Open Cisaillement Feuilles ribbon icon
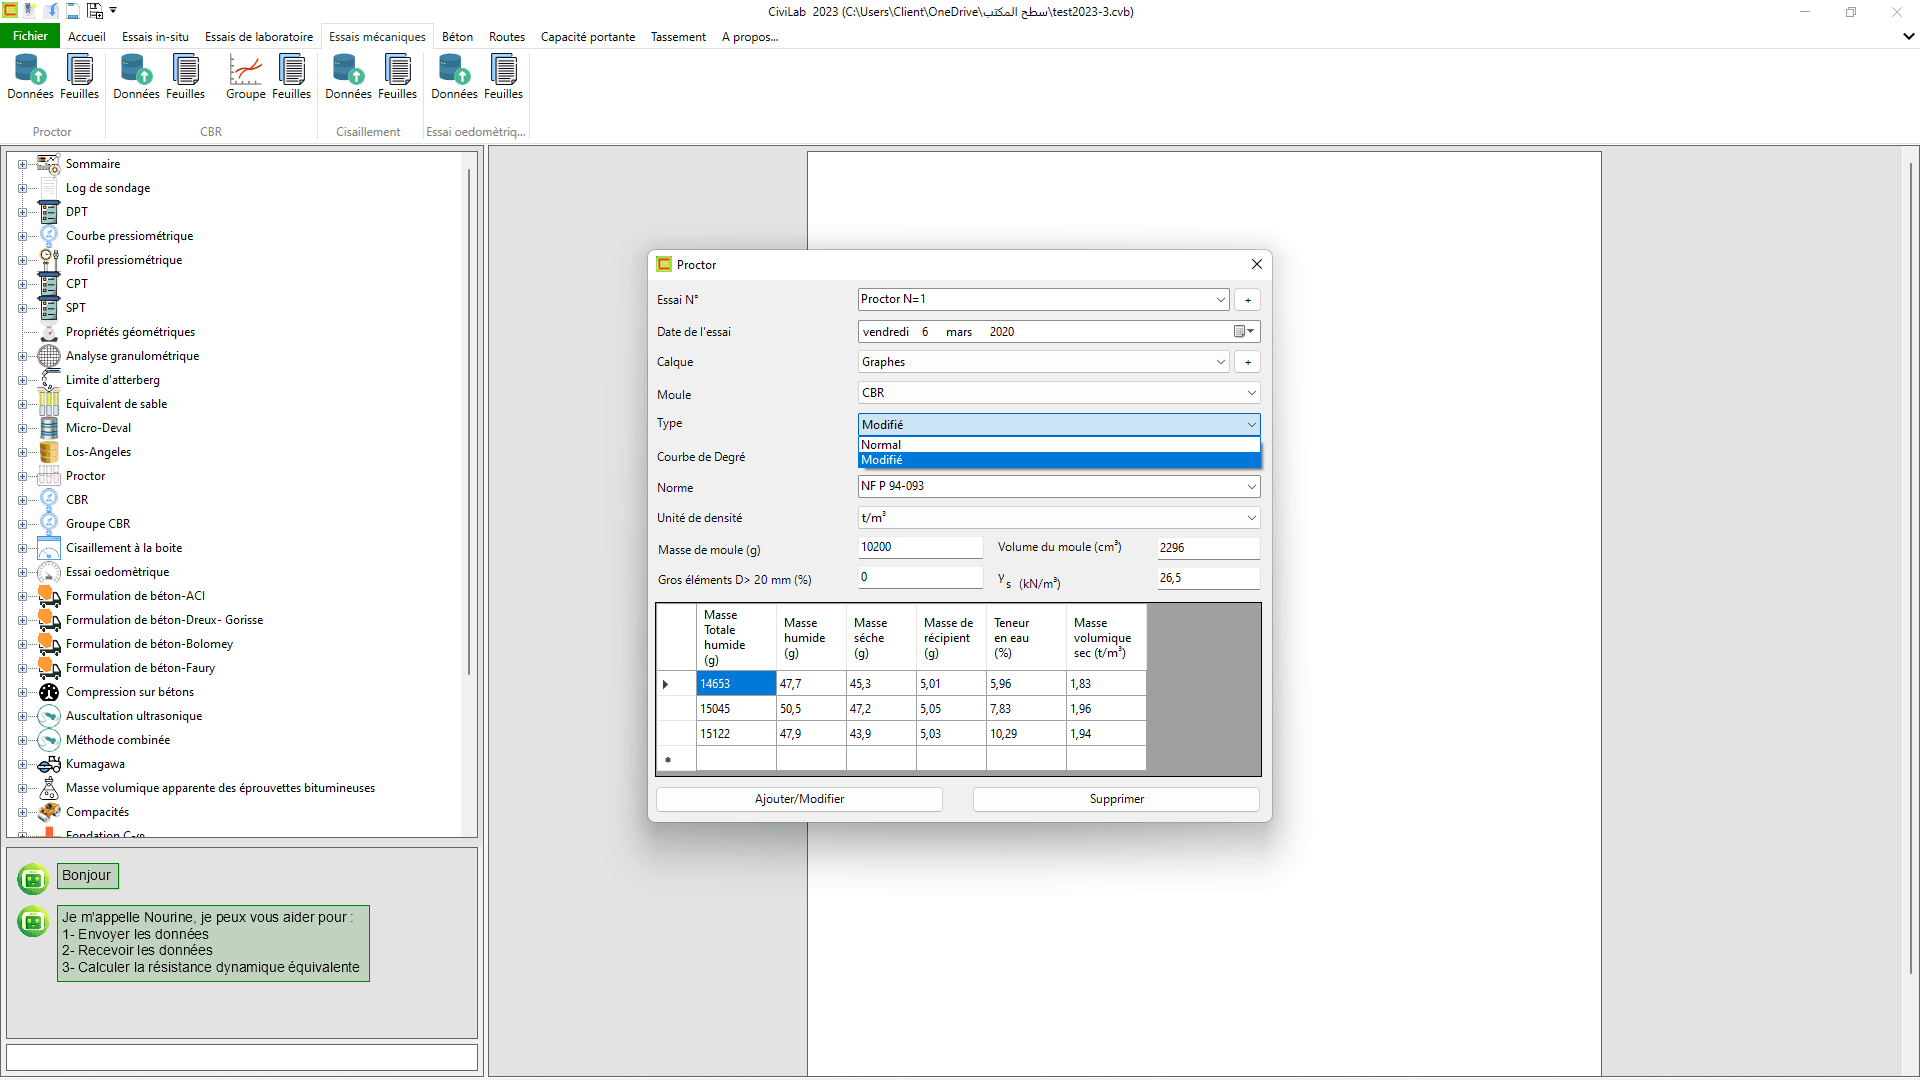This screenshot has height=1080, width=1920. click(397, 77)
